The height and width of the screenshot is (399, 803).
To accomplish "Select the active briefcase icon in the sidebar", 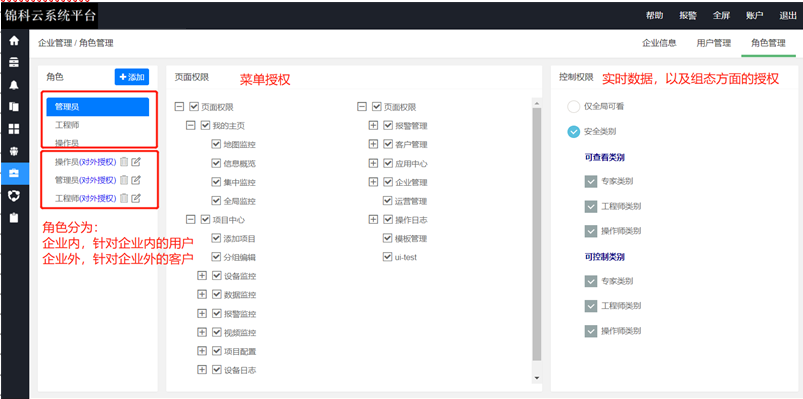I will pos(14,173).
